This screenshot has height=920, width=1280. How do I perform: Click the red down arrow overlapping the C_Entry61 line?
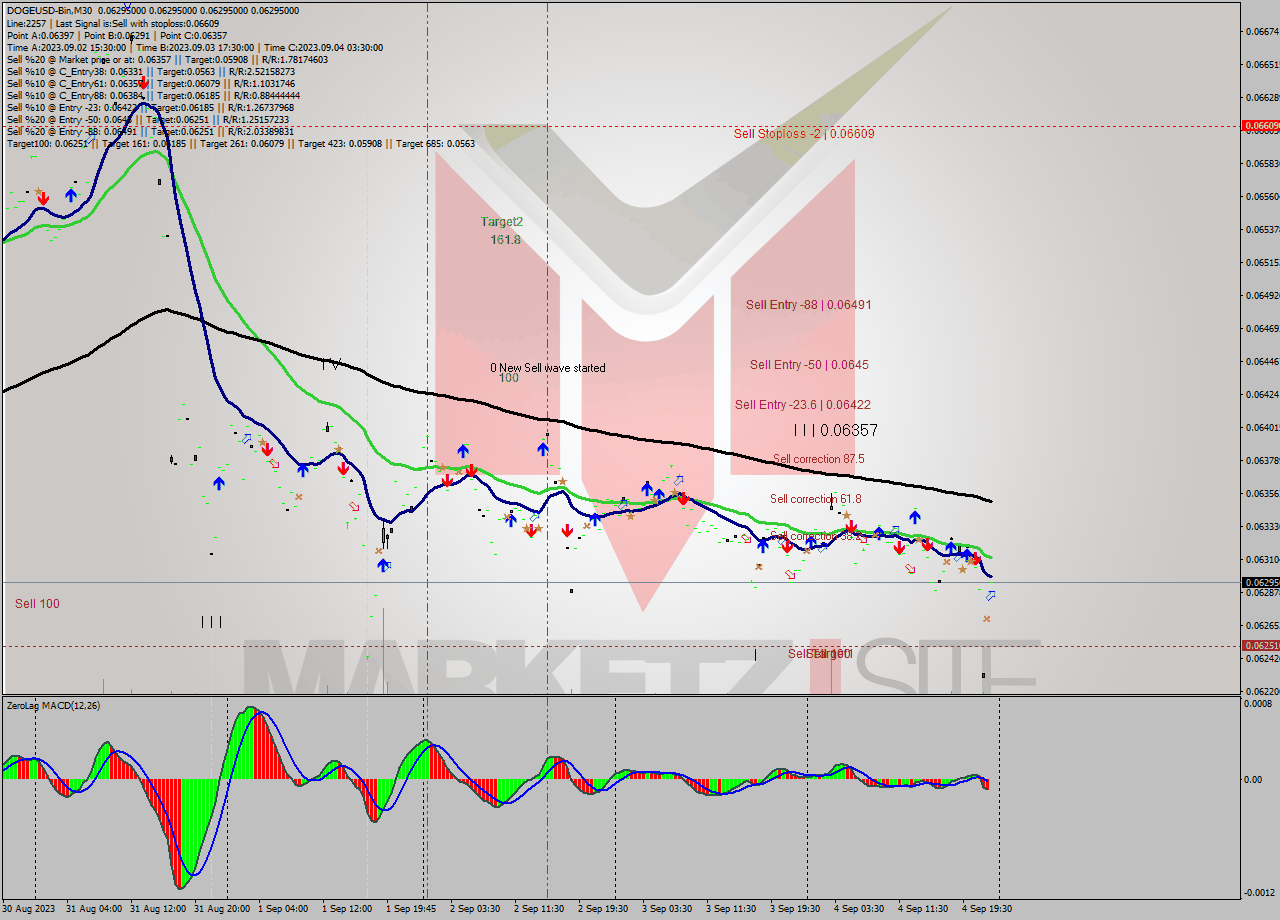coord(143,83)
